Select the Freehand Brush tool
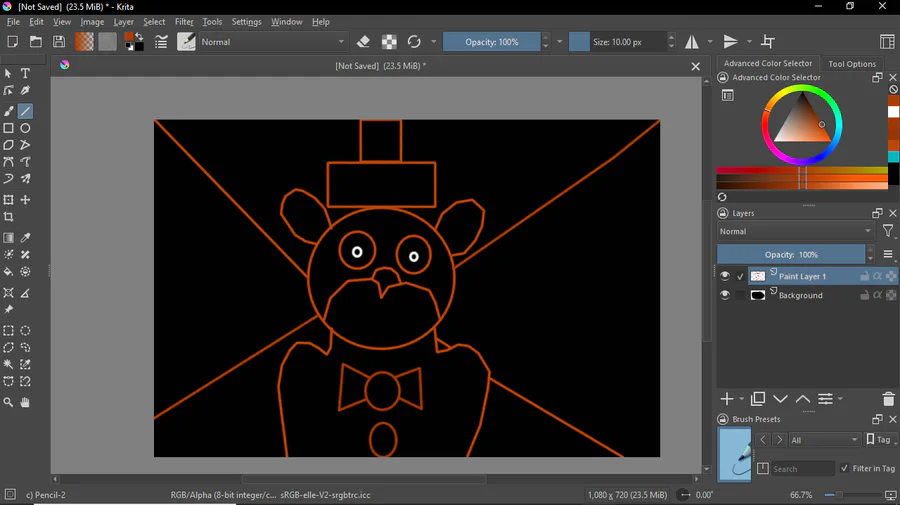900x505 pixels. [x=9, y=111]
